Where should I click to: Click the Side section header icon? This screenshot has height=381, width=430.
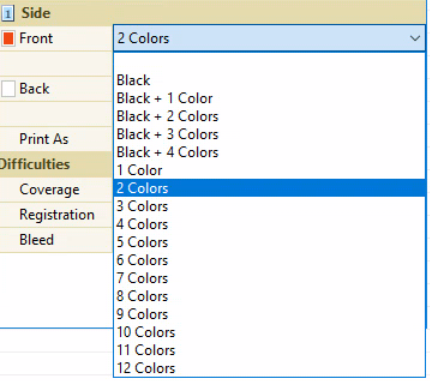pos(8,13)
